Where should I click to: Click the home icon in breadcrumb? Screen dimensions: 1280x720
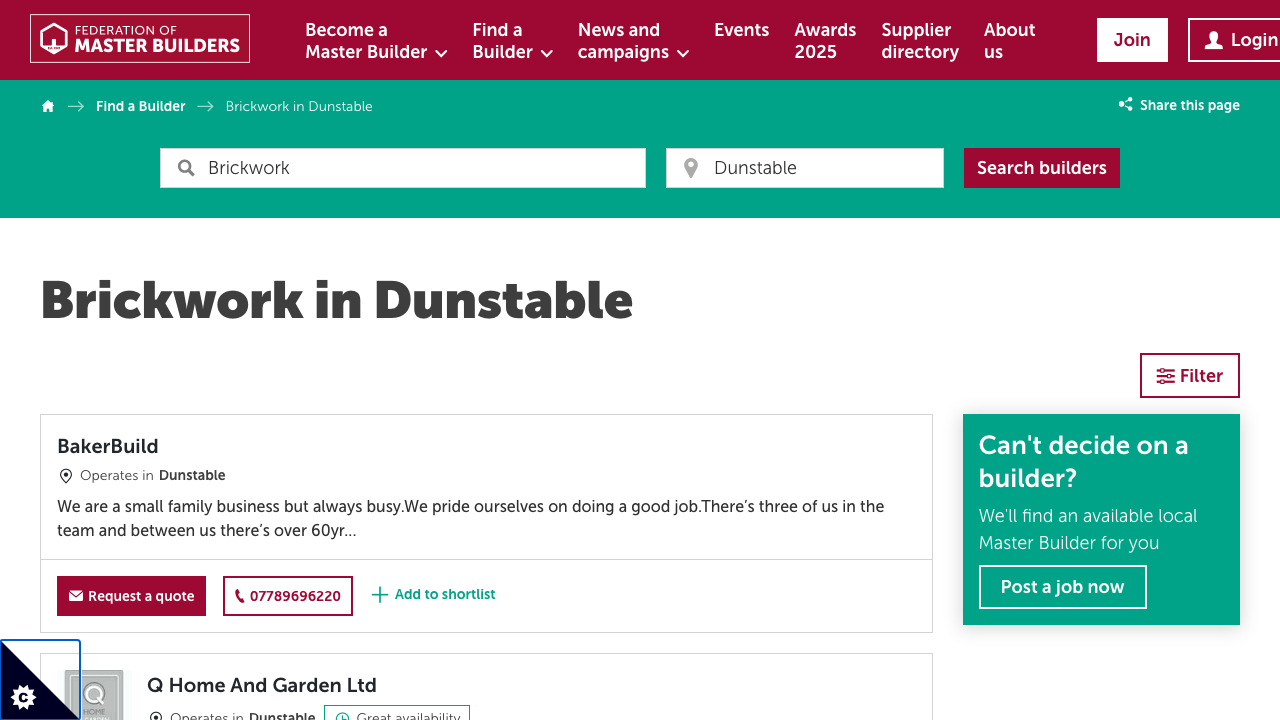point(48,107)
